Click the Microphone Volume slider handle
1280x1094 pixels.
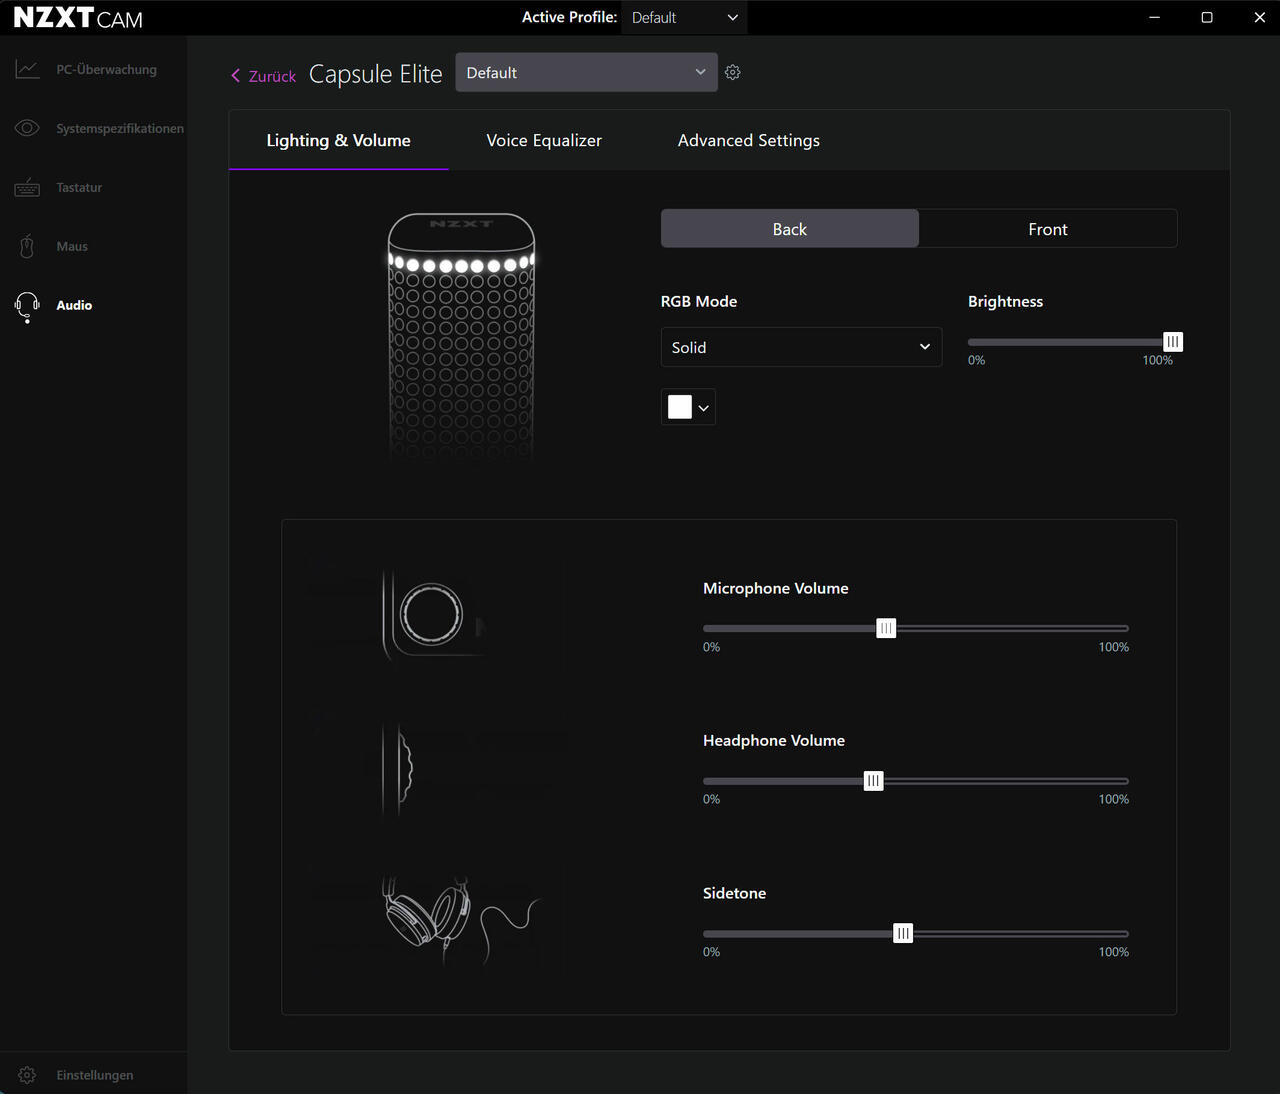point(886,628)
